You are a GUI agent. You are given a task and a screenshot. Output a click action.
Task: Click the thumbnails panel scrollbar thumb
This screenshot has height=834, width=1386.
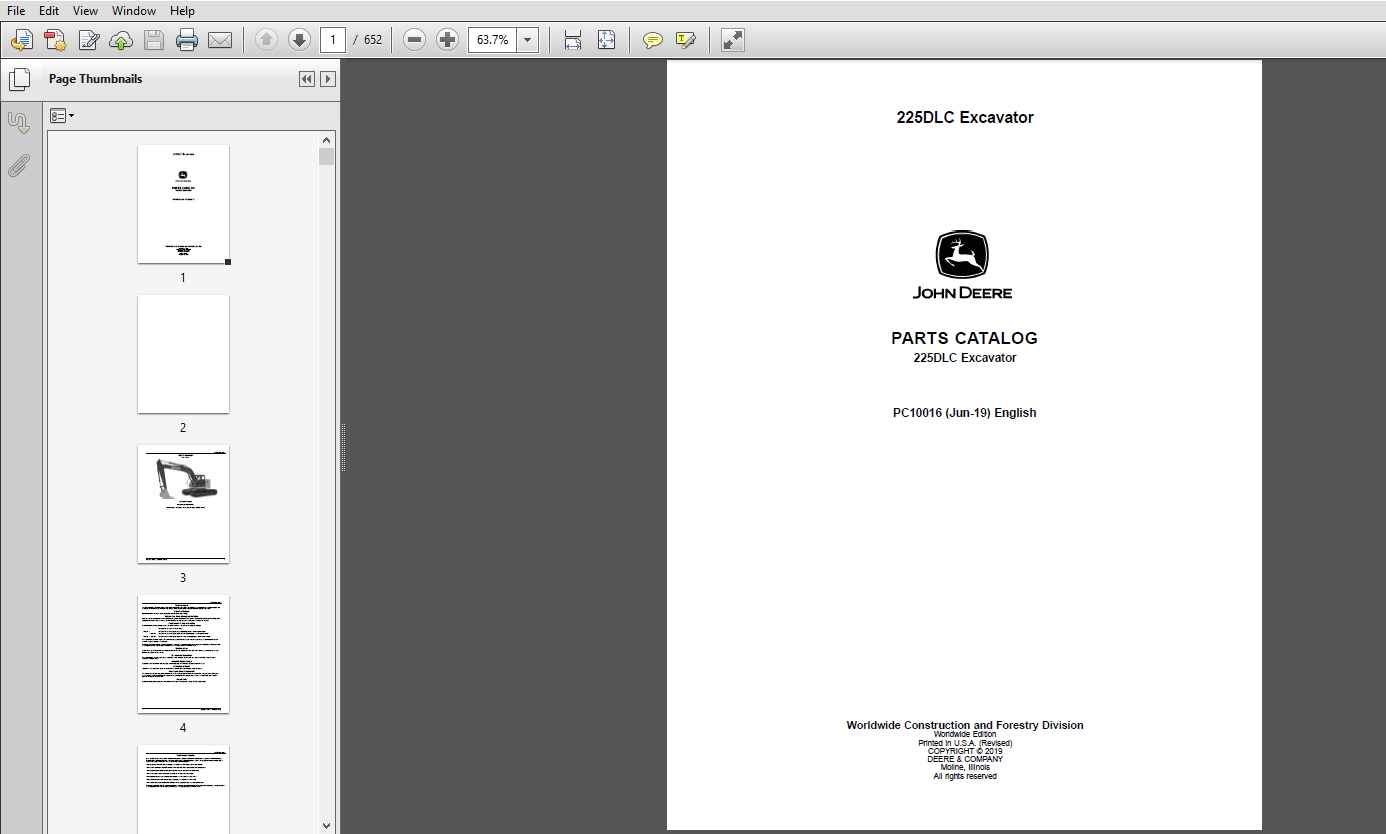tap(327, 157)
